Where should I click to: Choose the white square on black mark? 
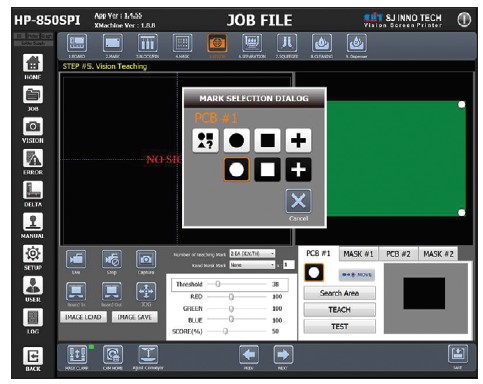[267, 170]
